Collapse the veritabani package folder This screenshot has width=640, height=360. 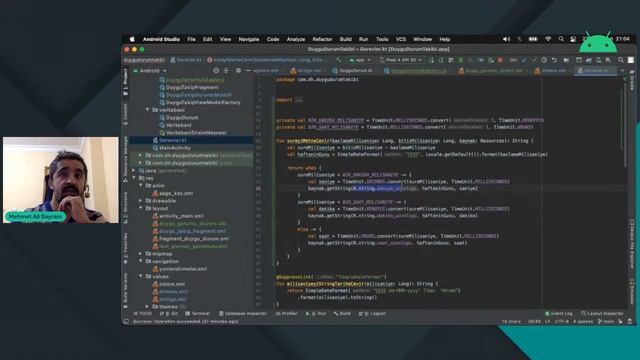[x=147, y=110]
